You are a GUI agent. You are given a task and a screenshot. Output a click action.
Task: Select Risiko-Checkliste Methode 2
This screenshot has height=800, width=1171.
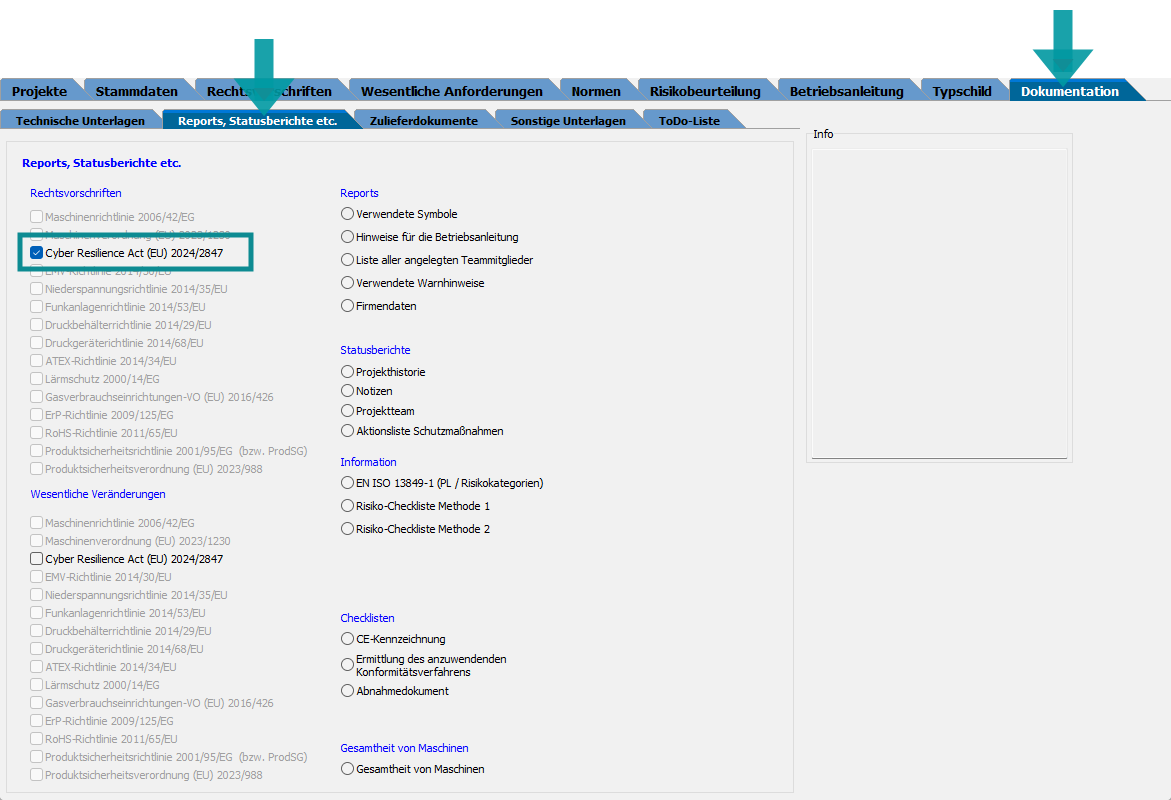348,529
